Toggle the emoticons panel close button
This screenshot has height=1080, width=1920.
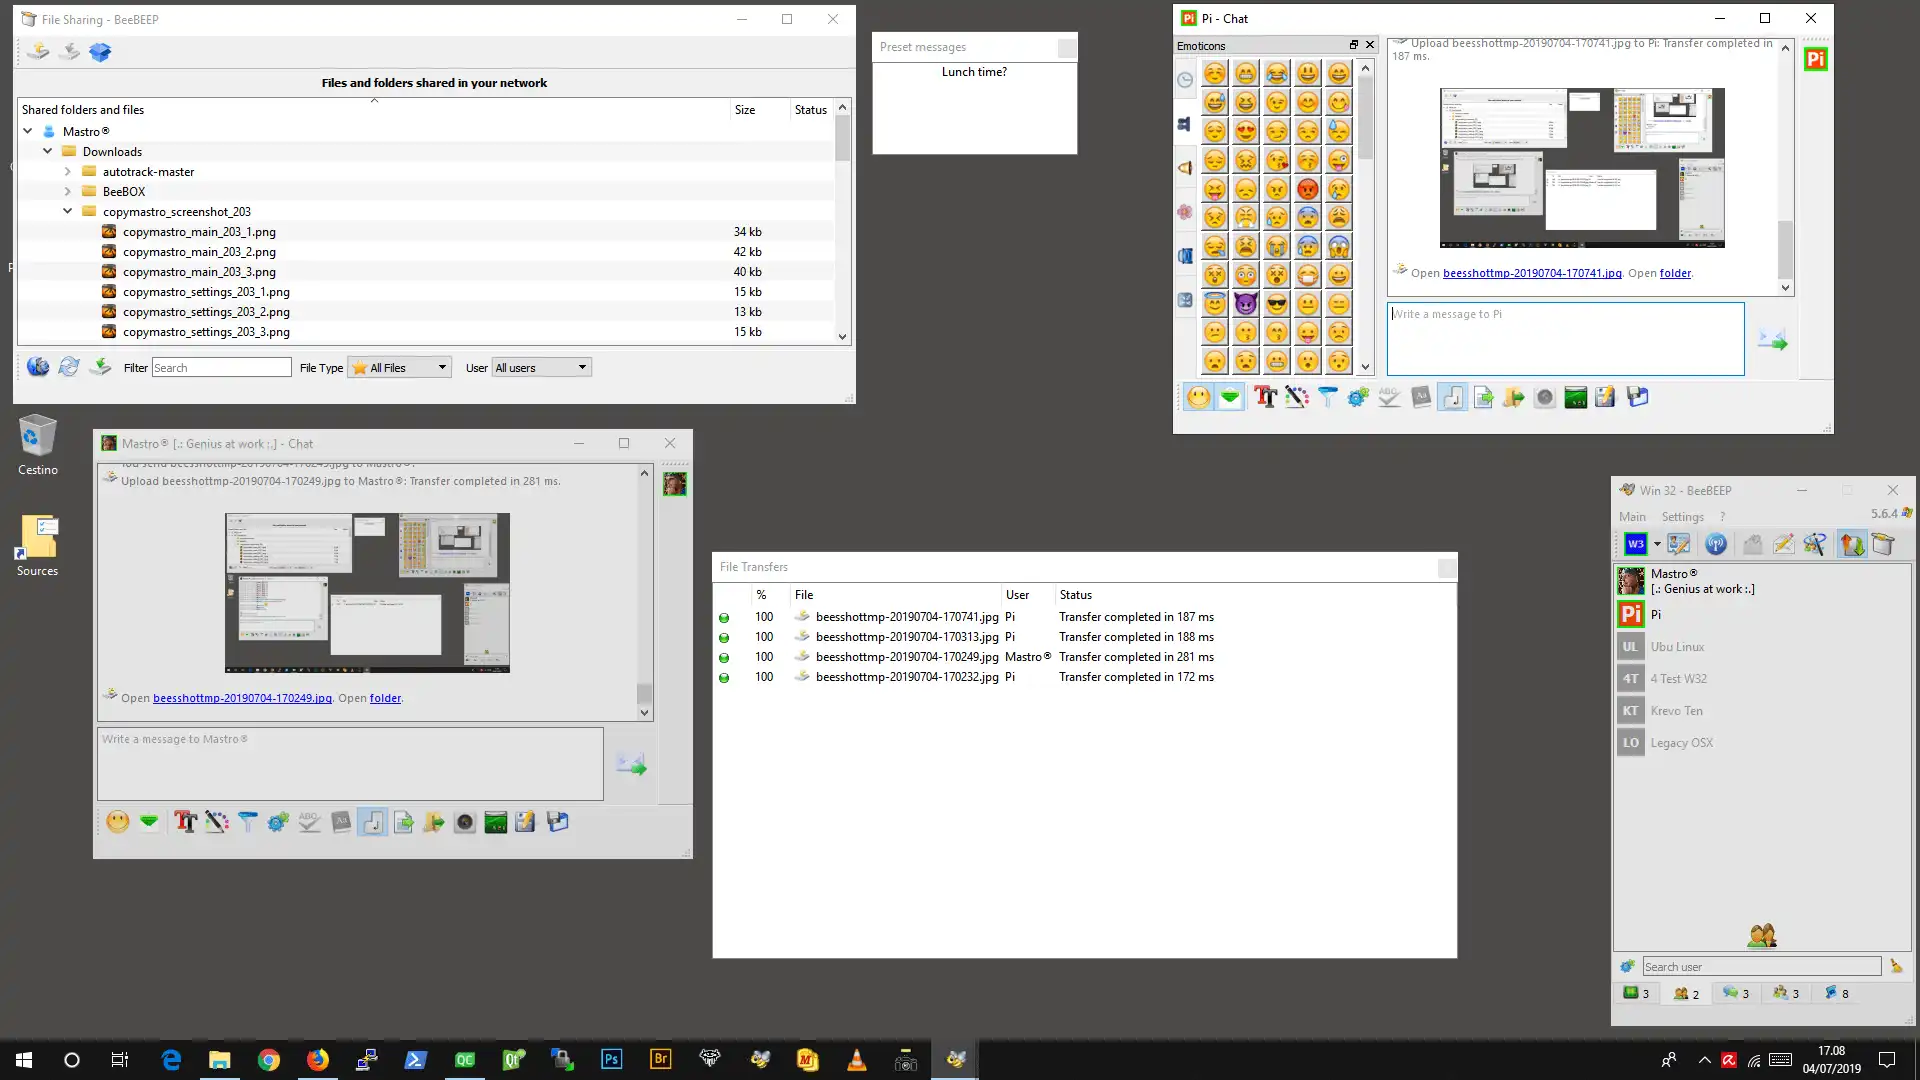1369,44
